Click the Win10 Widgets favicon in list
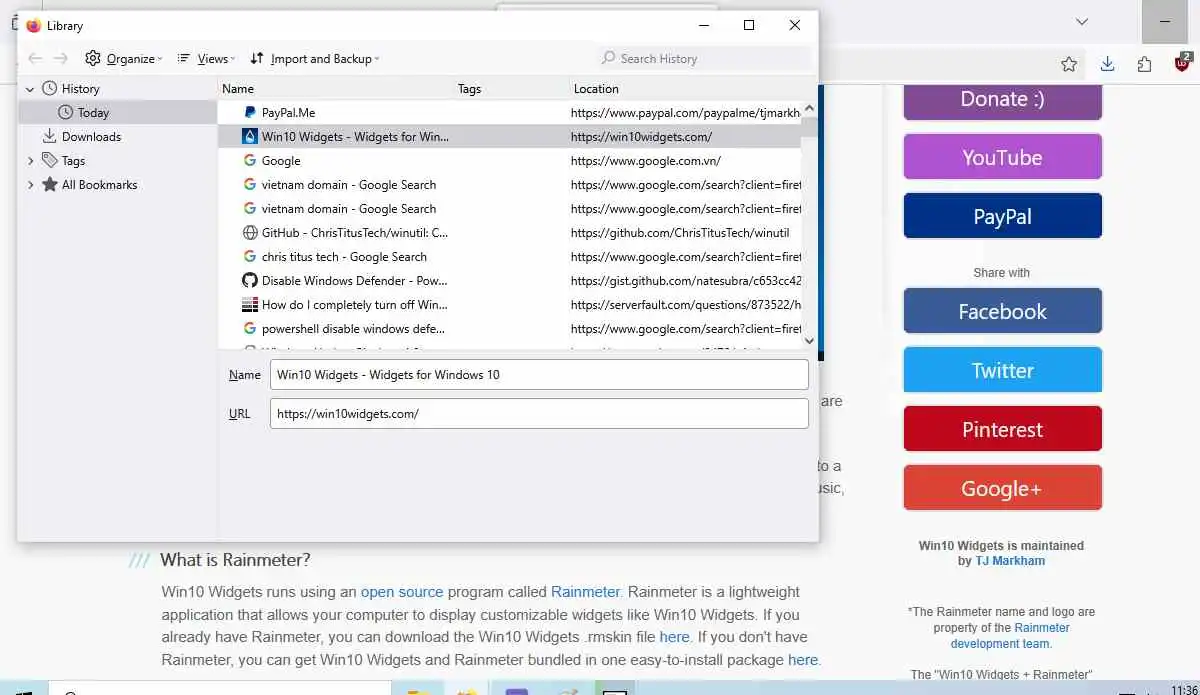This screenshot has height=695, width=1200. click(250, 137)
